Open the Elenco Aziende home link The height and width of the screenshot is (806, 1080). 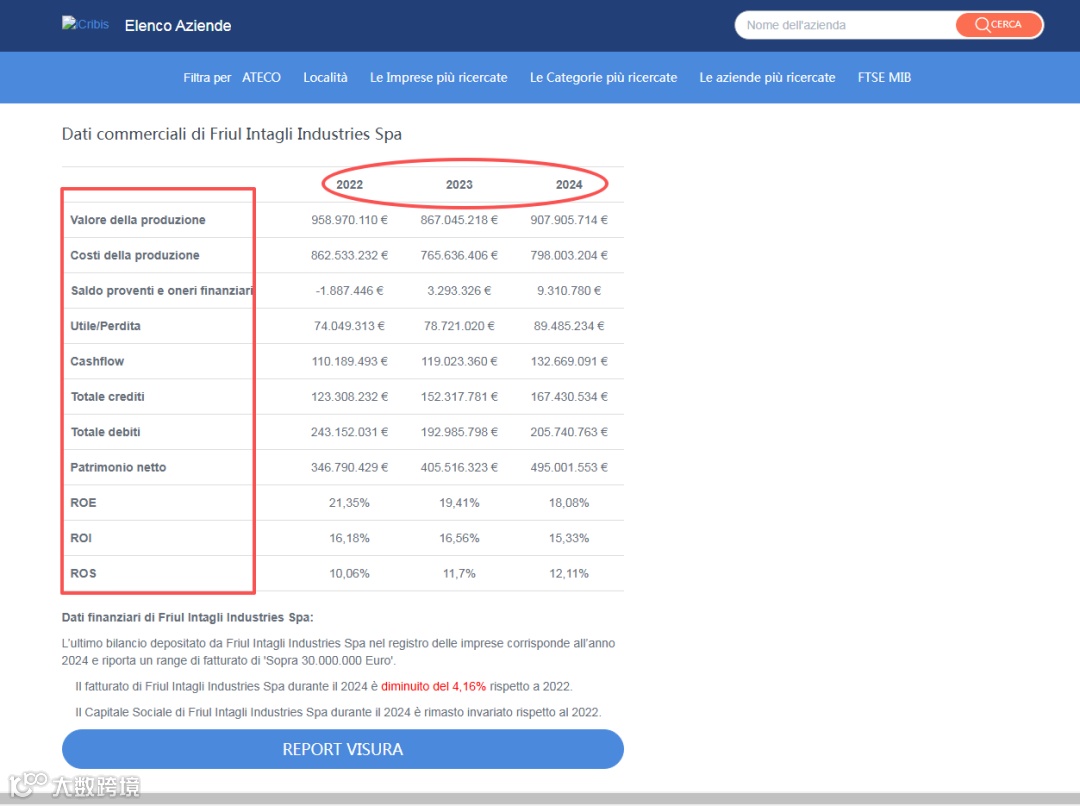[178, 25]
